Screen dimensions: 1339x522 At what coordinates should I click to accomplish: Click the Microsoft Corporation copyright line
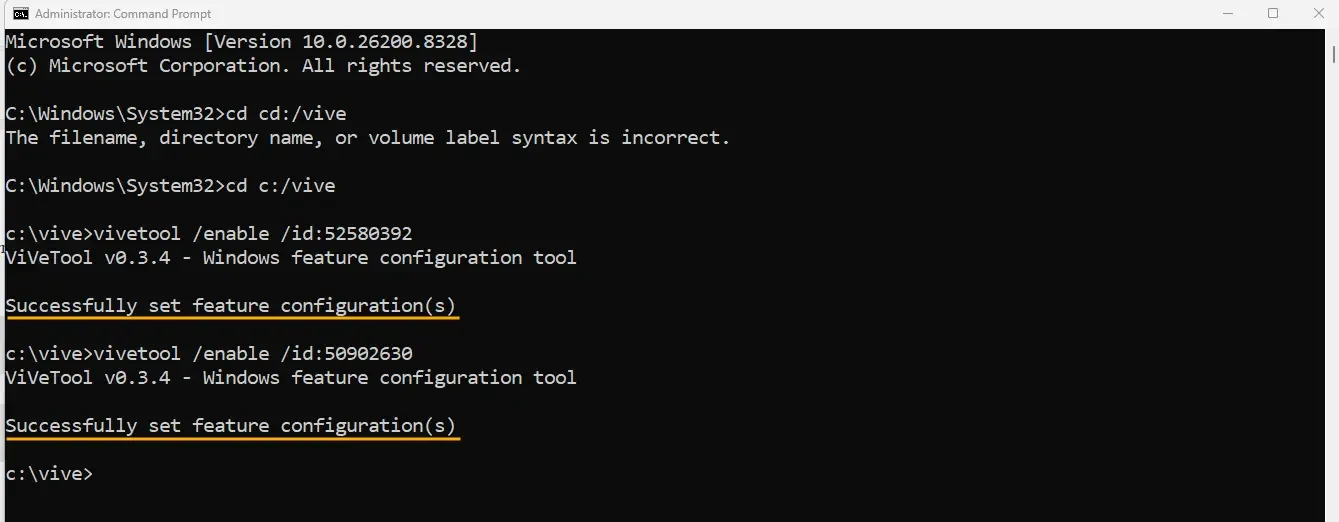click(263, 66)
